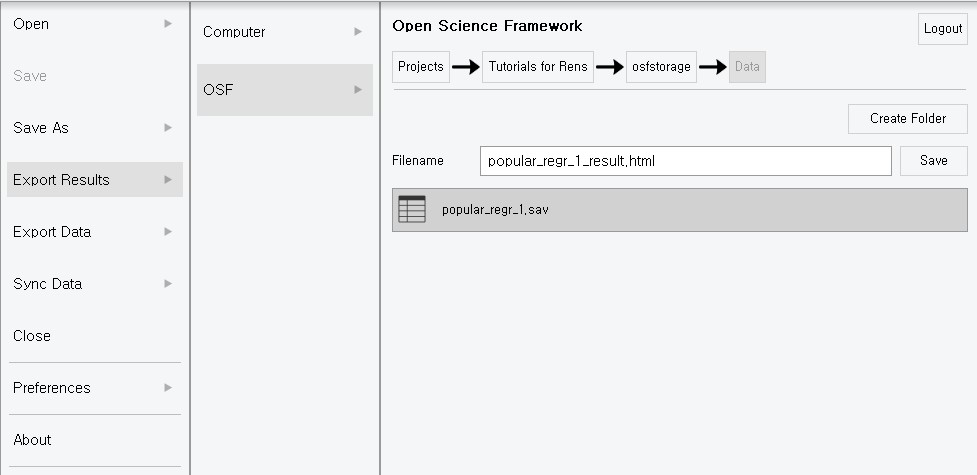Choose Computer as the location

(x=234, y=32)
